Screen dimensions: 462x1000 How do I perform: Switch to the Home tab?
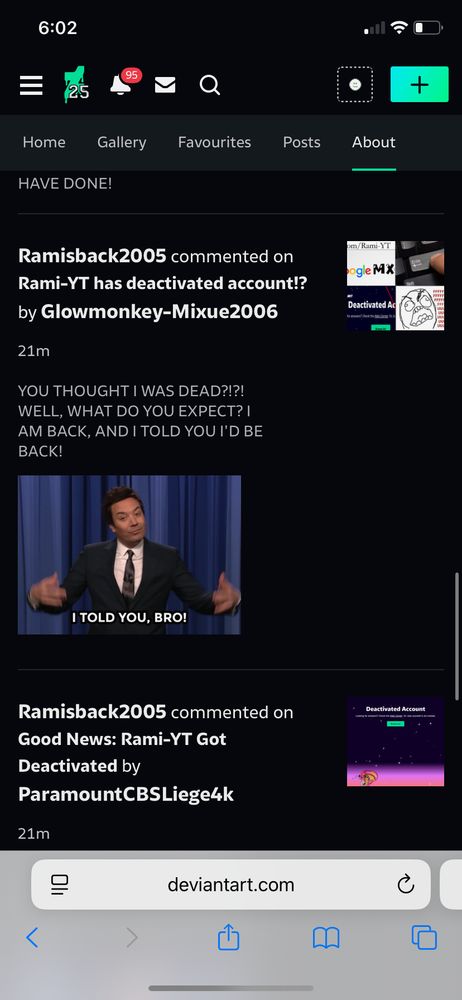click(44, 142)
